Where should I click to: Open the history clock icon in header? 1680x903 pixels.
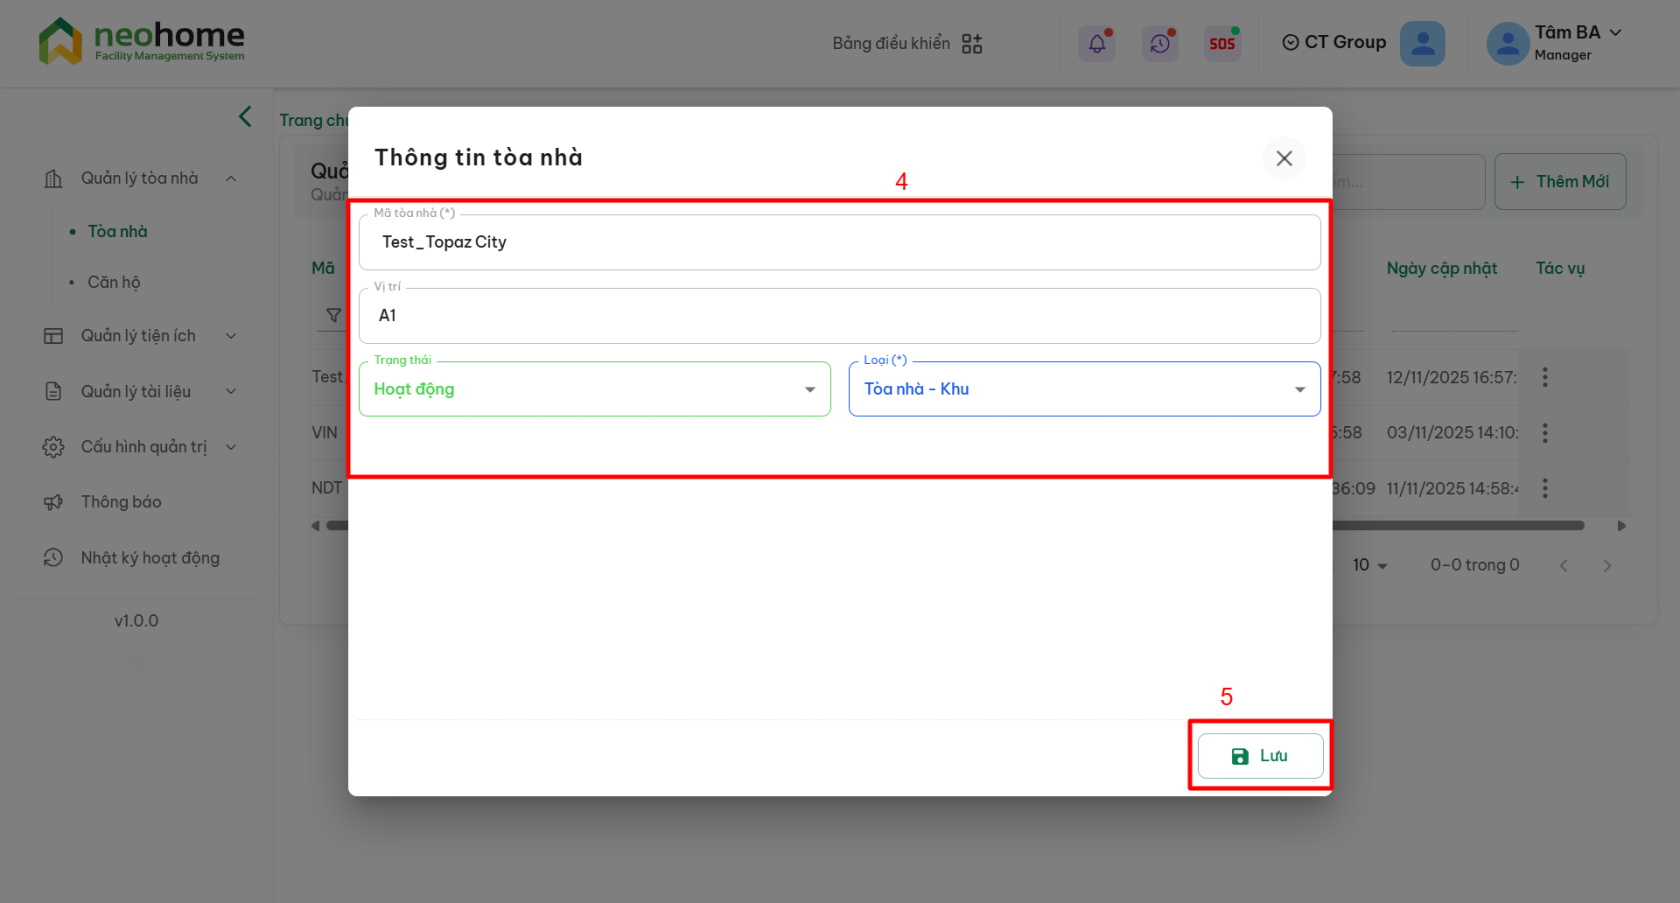point(1159,43)
